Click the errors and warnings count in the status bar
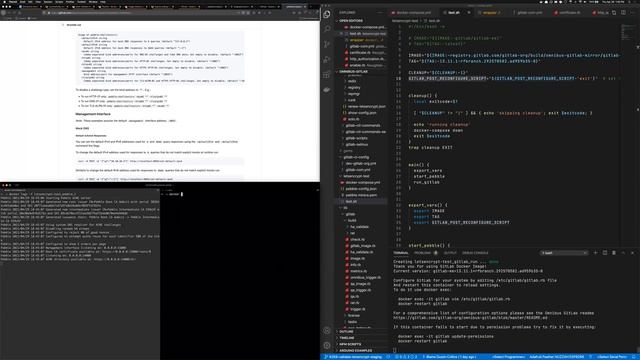 (406, 357)
